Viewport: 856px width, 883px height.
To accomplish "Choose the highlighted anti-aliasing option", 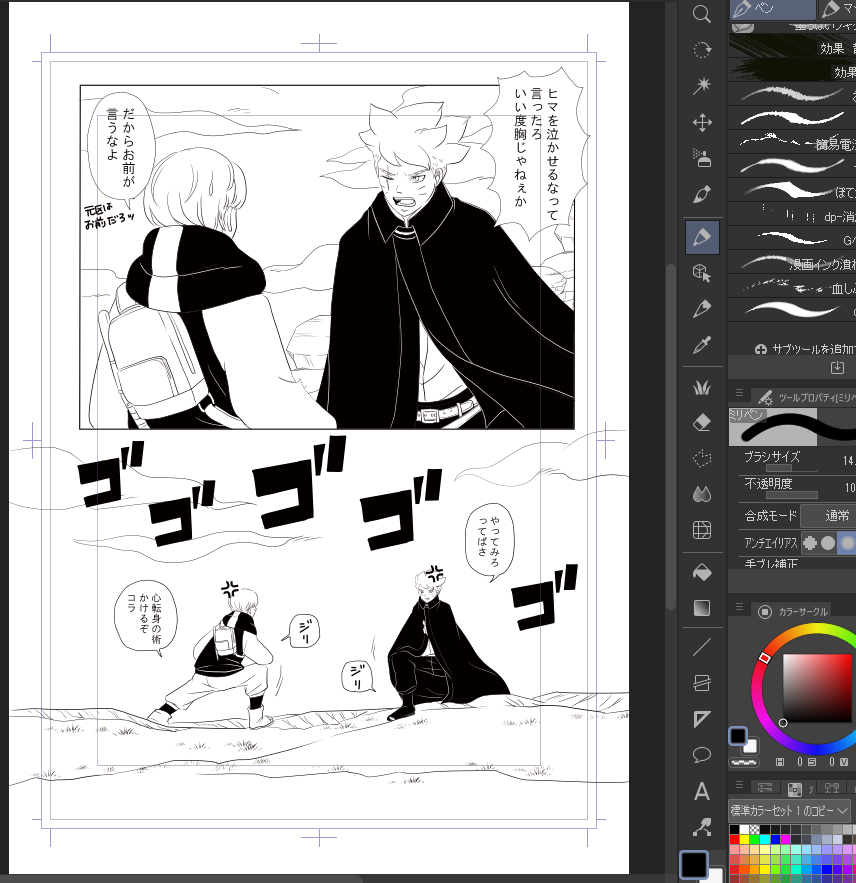I will tap(846, 543).
